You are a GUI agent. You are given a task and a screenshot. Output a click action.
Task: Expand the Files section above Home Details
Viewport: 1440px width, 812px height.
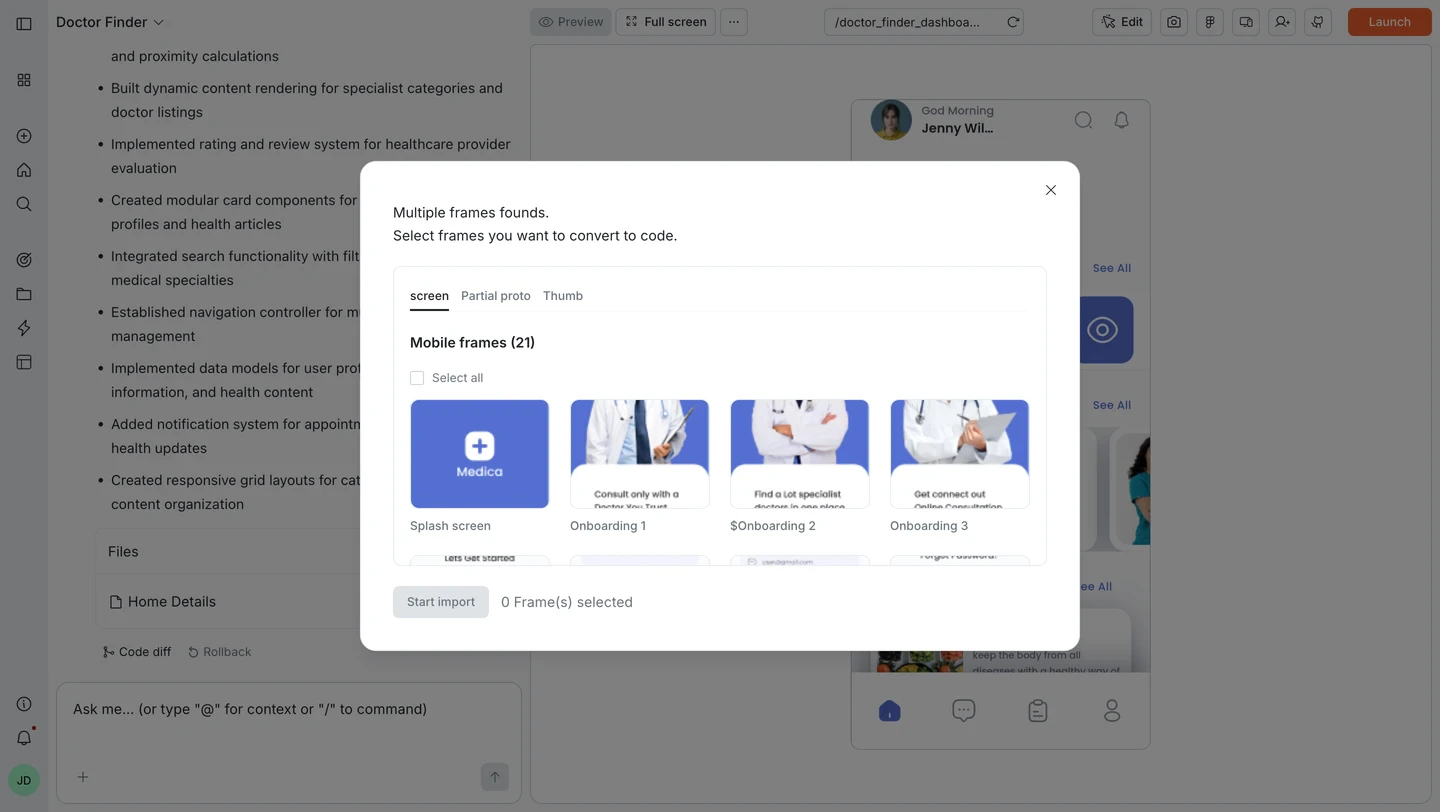coord(122,551)
